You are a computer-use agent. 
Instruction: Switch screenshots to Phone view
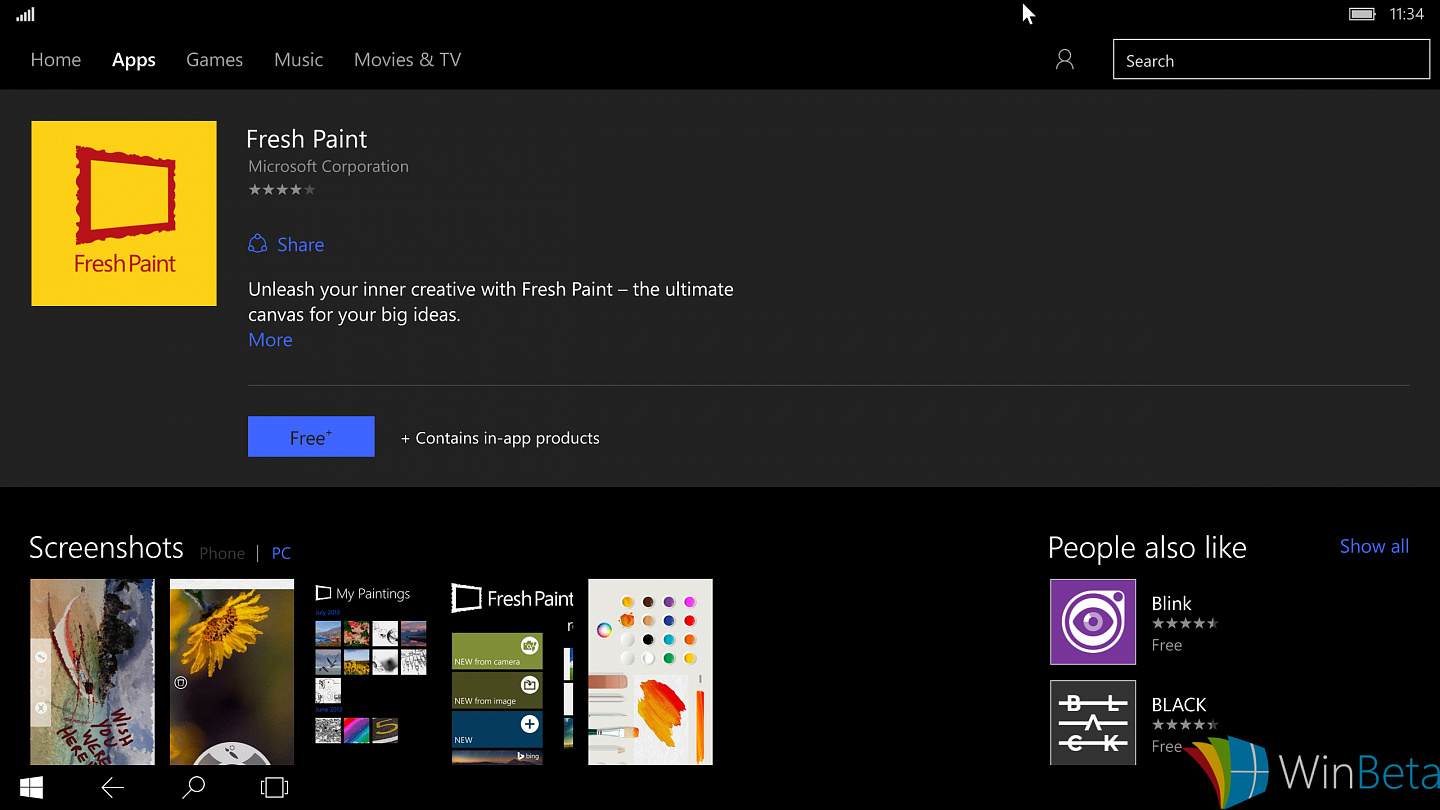tap(222, 553)
